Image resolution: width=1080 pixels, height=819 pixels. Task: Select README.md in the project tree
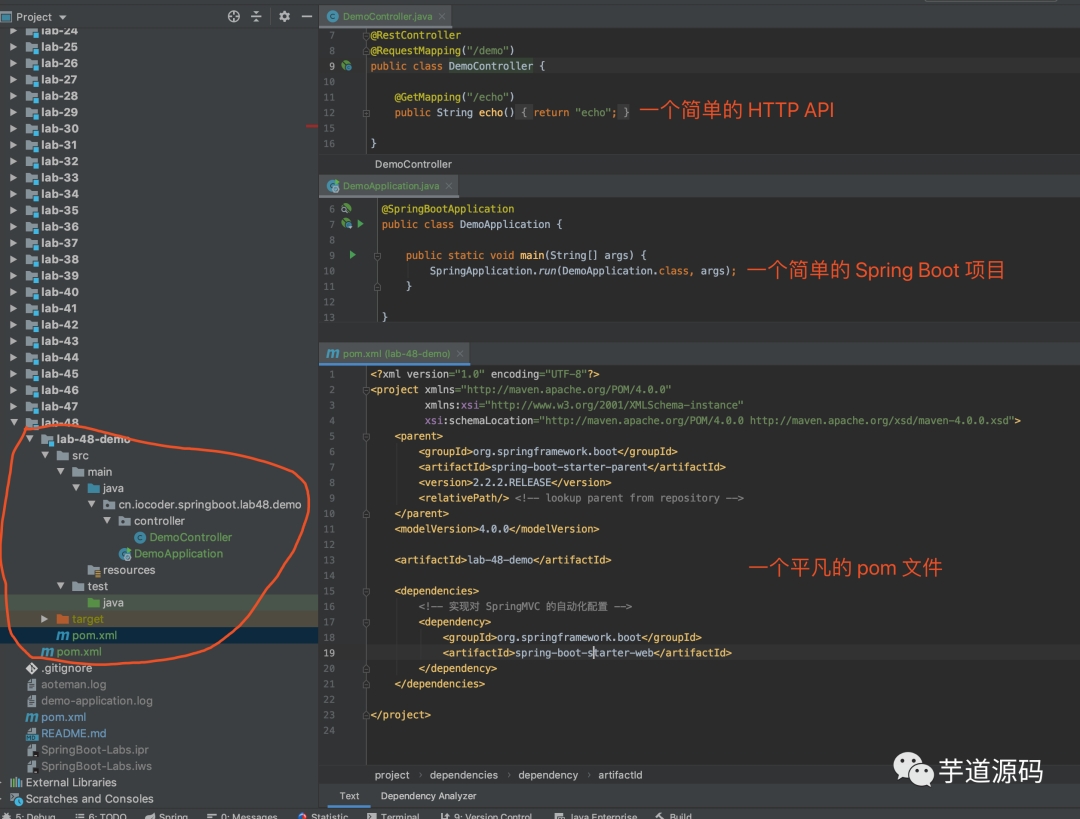73,733
